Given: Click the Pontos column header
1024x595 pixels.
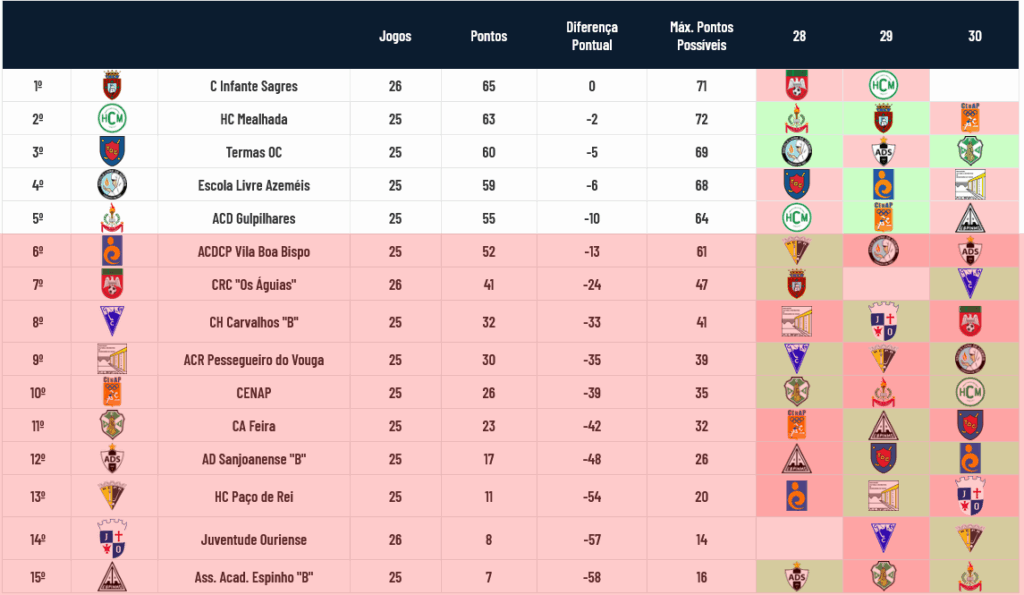Looking at the screenshot, I should tap(488, 36).
